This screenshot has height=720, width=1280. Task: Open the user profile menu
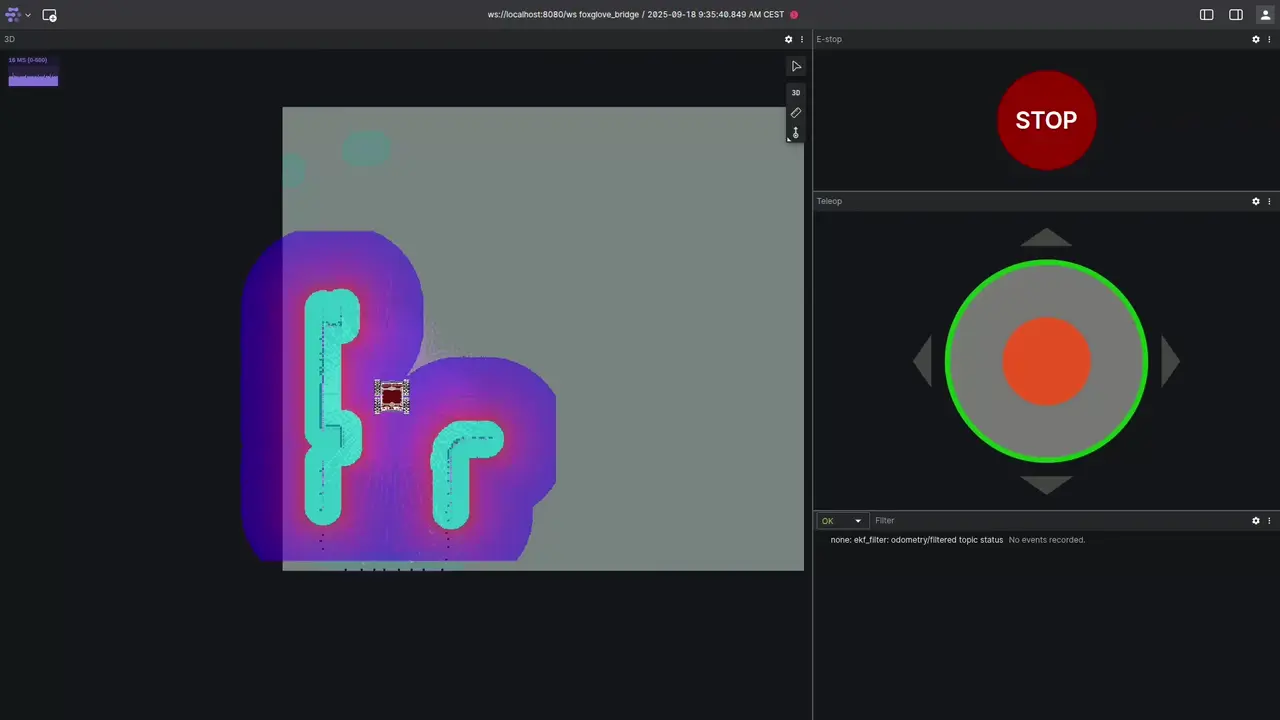tap(1264, 15)
